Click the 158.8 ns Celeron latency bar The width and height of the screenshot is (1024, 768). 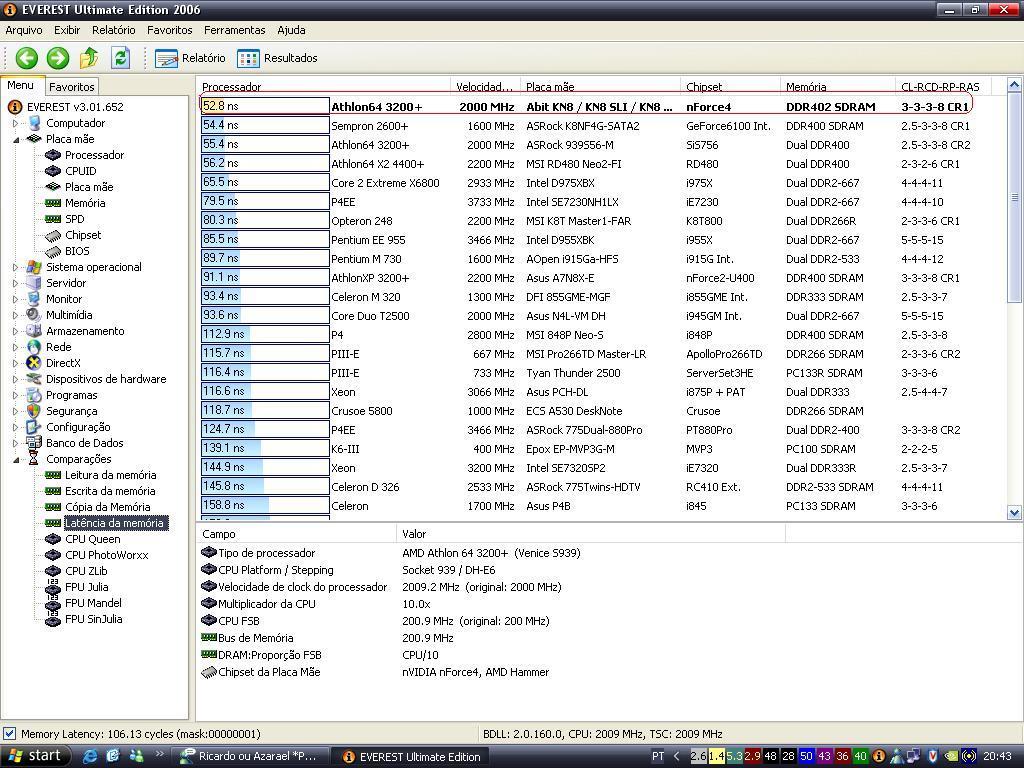coord(265,505)
